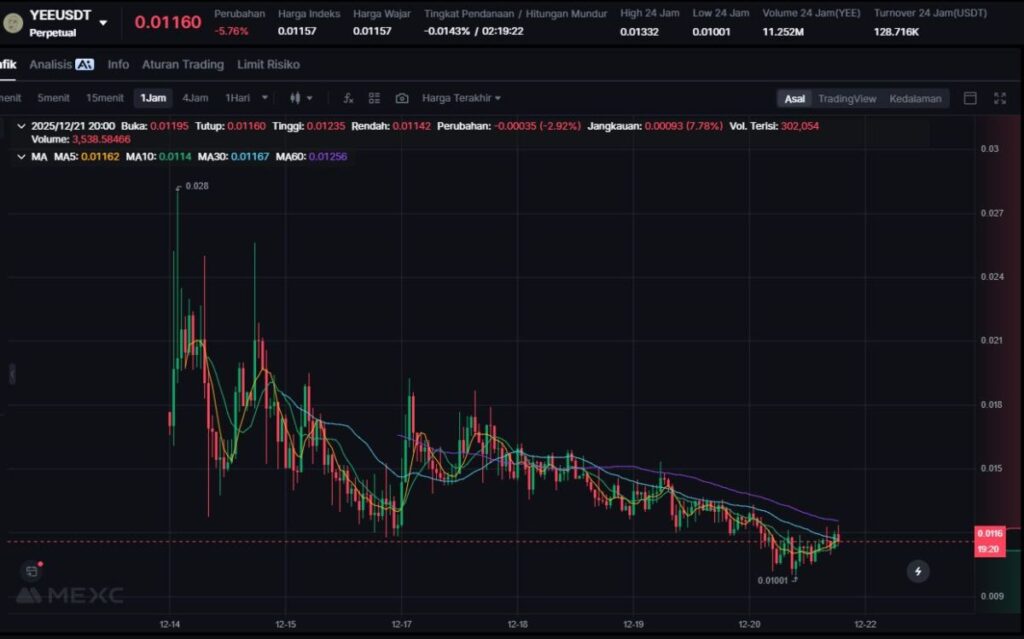Select the 15menit timeframe

click(x=105, y=98)
